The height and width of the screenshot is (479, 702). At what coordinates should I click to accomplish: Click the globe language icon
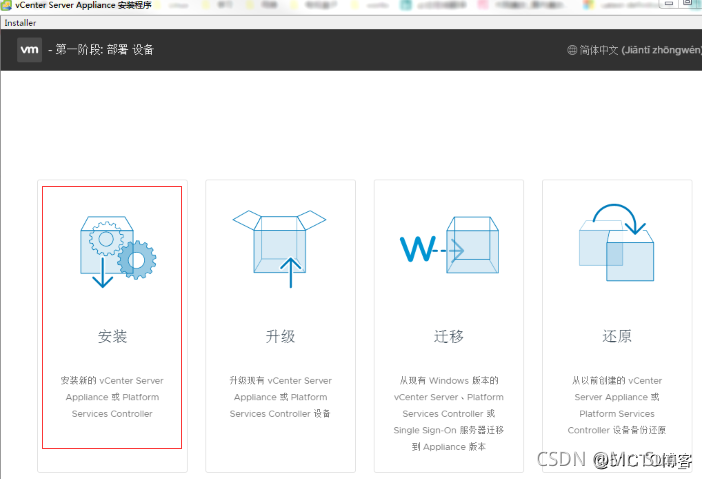pyautogui.click(x=572, y=50)
